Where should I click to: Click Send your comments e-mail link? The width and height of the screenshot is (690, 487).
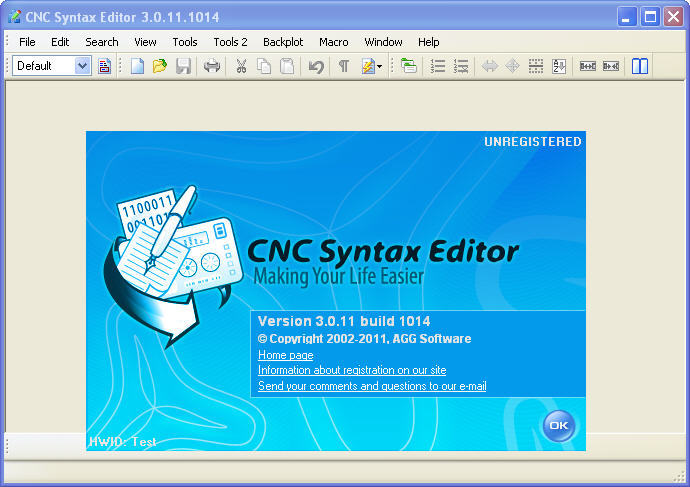pyautogui.click(x=372, y=386)
